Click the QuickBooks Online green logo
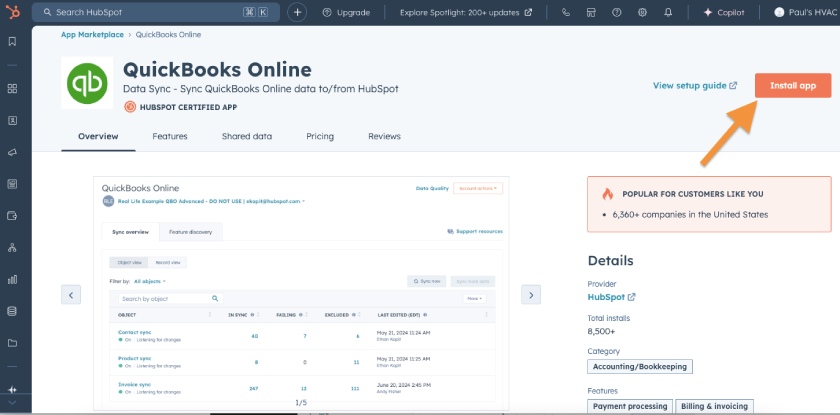This screenshot has width=840, height=415. [87, 83]
